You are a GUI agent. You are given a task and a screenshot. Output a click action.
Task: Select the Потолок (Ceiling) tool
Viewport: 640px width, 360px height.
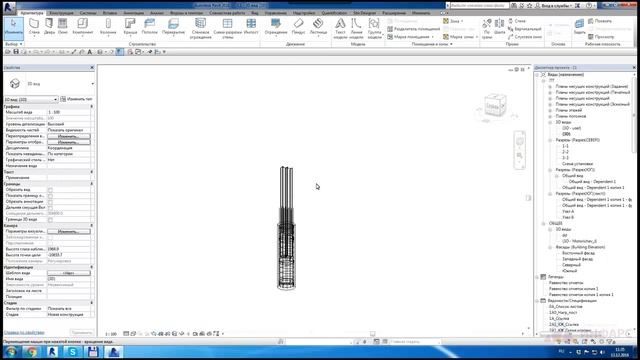point(149,26)
